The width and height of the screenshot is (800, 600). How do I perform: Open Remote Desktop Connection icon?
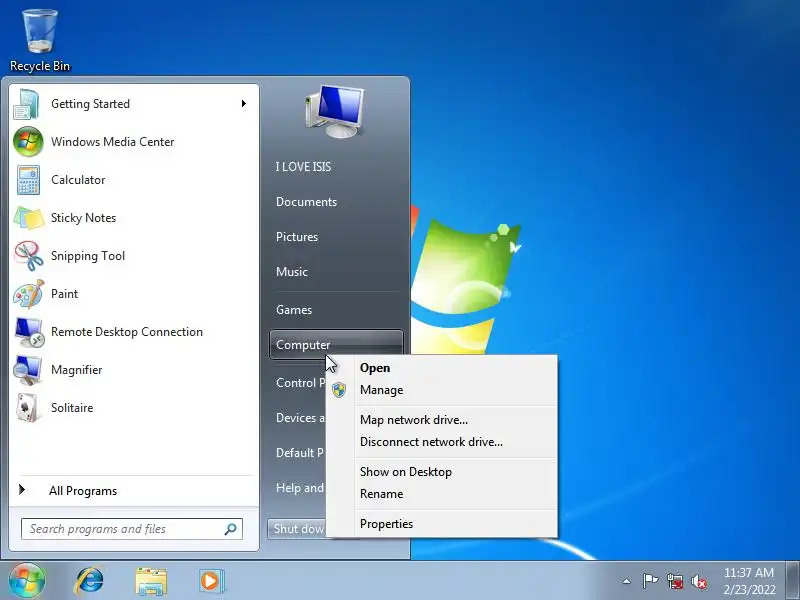point(29,332)
